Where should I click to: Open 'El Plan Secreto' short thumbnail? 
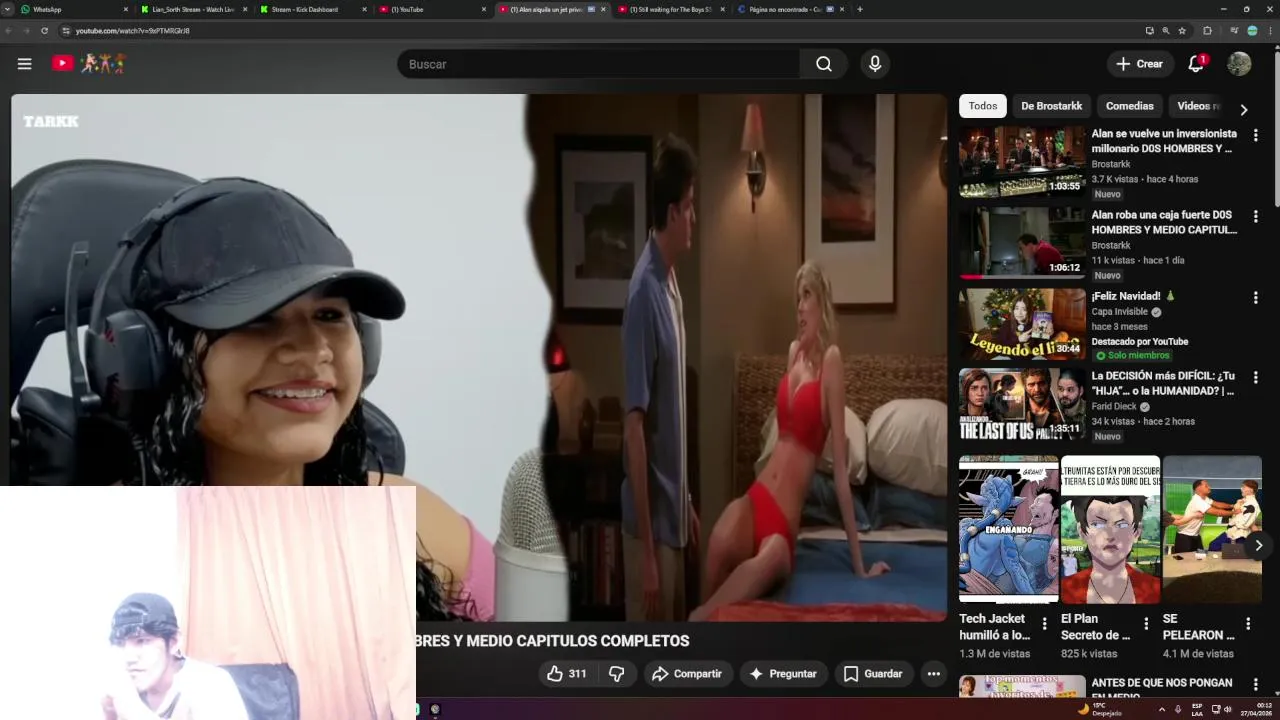point(1110,529)
